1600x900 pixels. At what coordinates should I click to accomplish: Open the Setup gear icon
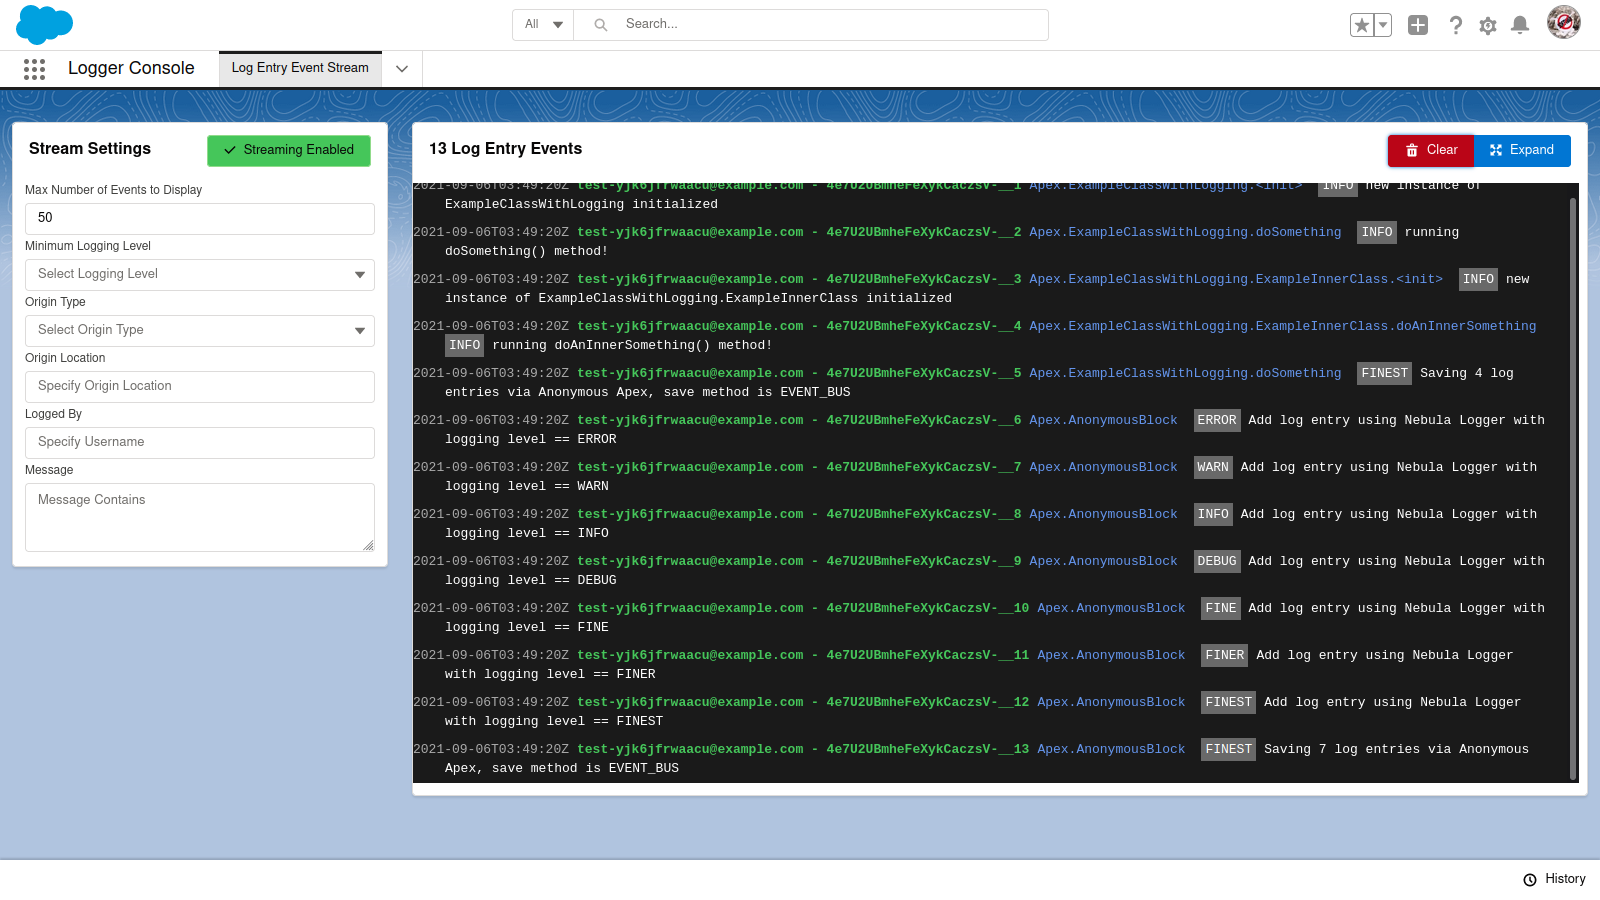(x=1488, y=25)
